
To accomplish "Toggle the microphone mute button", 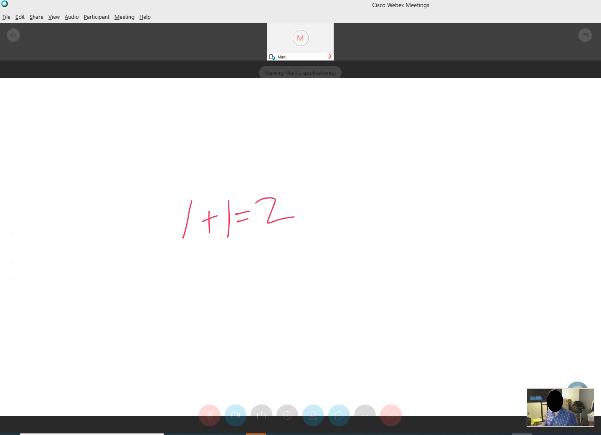I will pos(210,414).
